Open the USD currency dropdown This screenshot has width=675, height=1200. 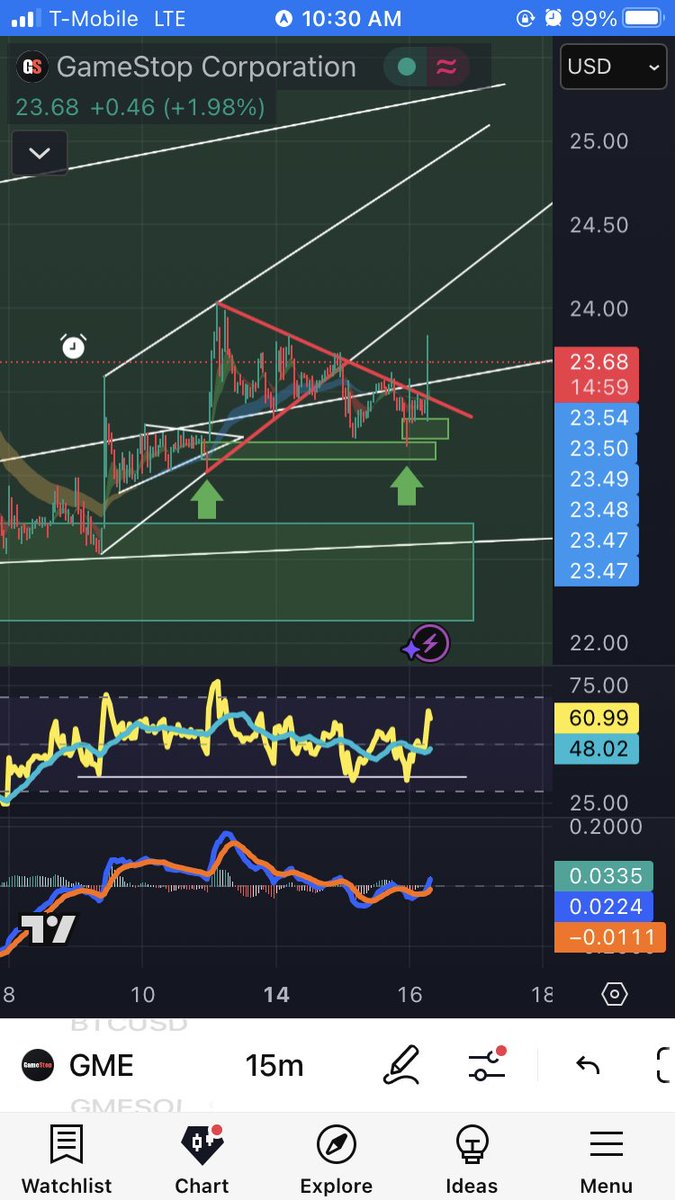[614, 68]
